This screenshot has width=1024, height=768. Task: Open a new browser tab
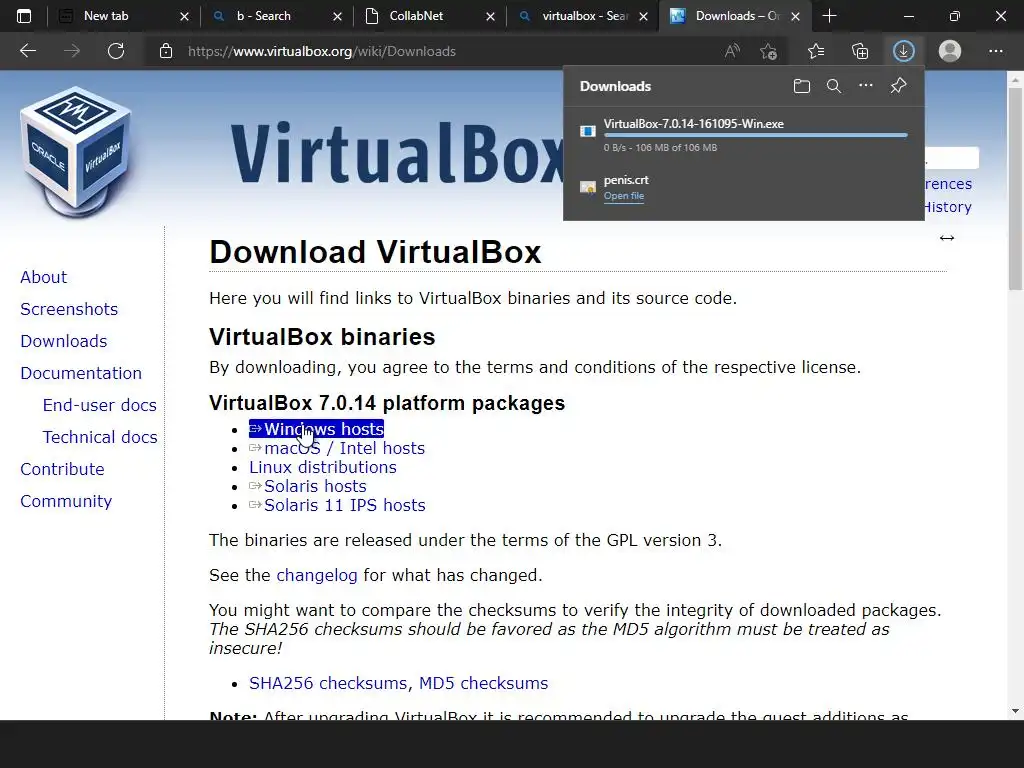tap(829, 16)
